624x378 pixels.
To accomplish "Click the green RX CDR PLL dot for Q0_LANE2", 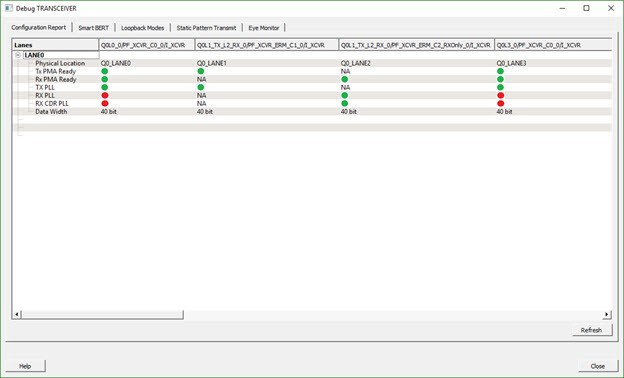I will 345,103.
